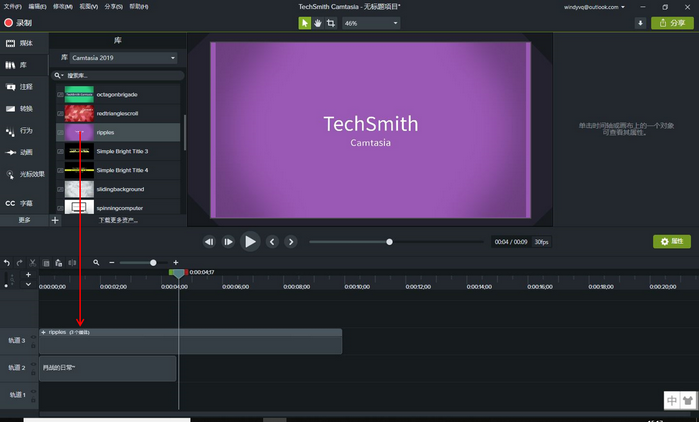Screen dimensions: 699x422
Task: Jump to next media clip
Action: click(x=291, y=242)
